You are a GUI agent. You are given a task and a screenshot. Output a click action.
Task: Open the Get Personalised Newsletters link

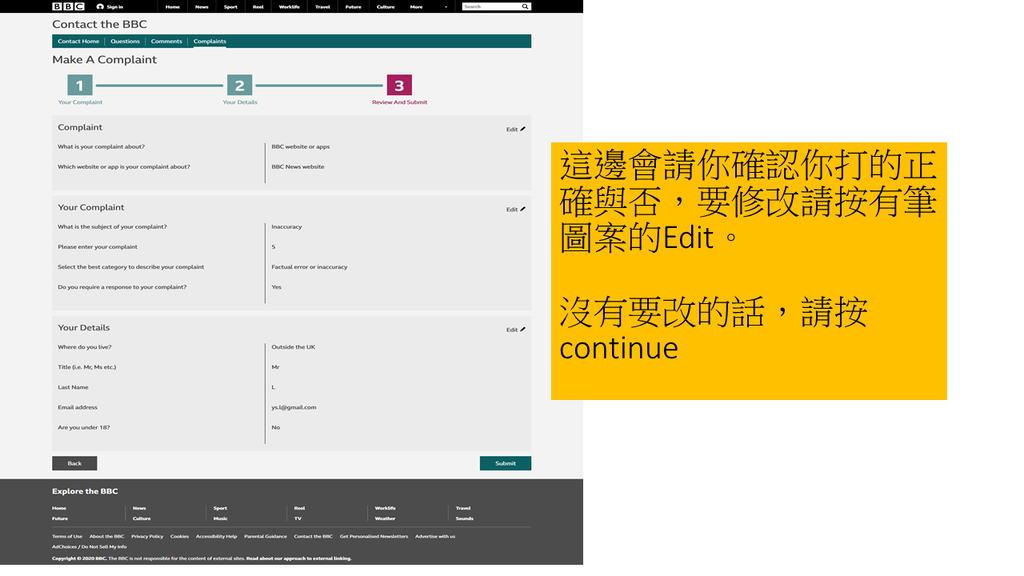374,537
